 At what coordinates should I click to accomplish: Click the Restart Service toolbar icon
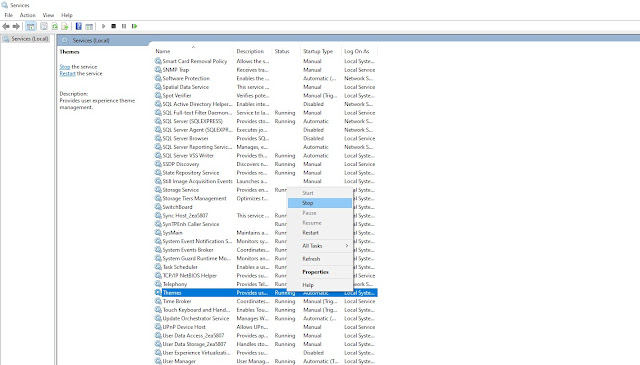click(x=134, y=26)
